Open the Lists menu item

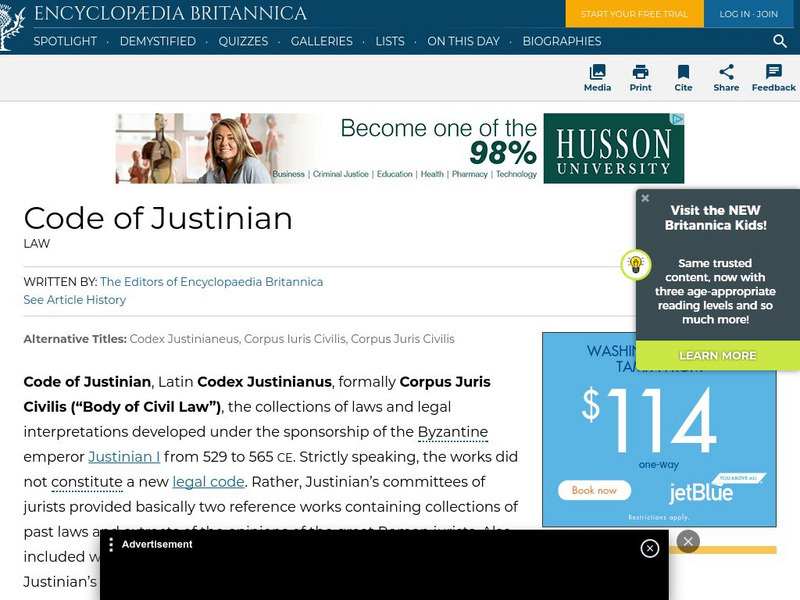click(390, 41)
